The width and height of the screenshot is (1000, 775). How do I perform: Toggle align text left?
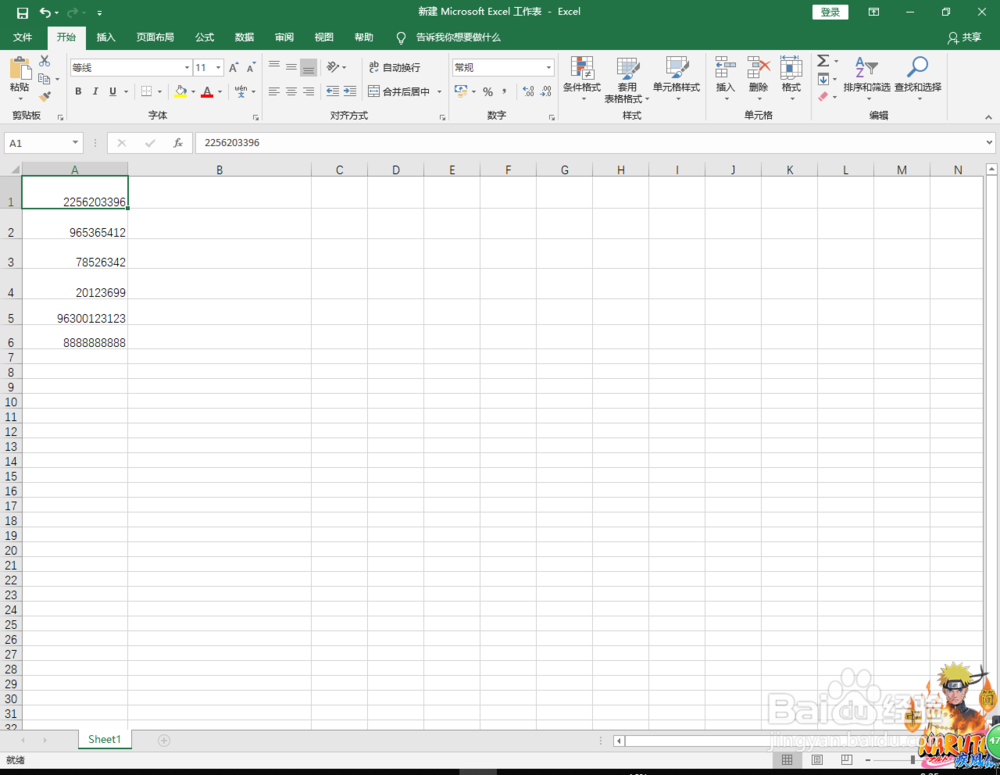pos(274,91)
